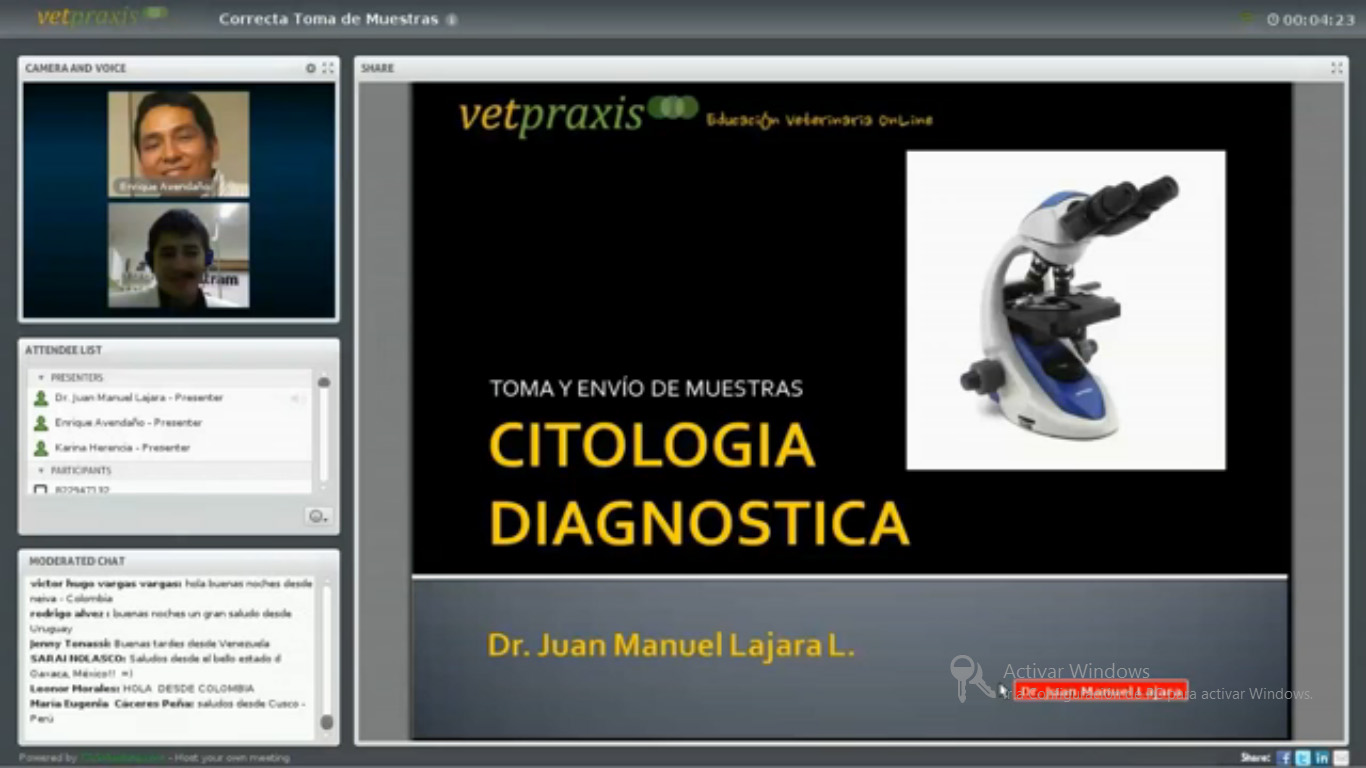The height and width of the screenshot is (768, 1366).
Task: Open Camera and Voice settings gear
Action: (310, 68)
